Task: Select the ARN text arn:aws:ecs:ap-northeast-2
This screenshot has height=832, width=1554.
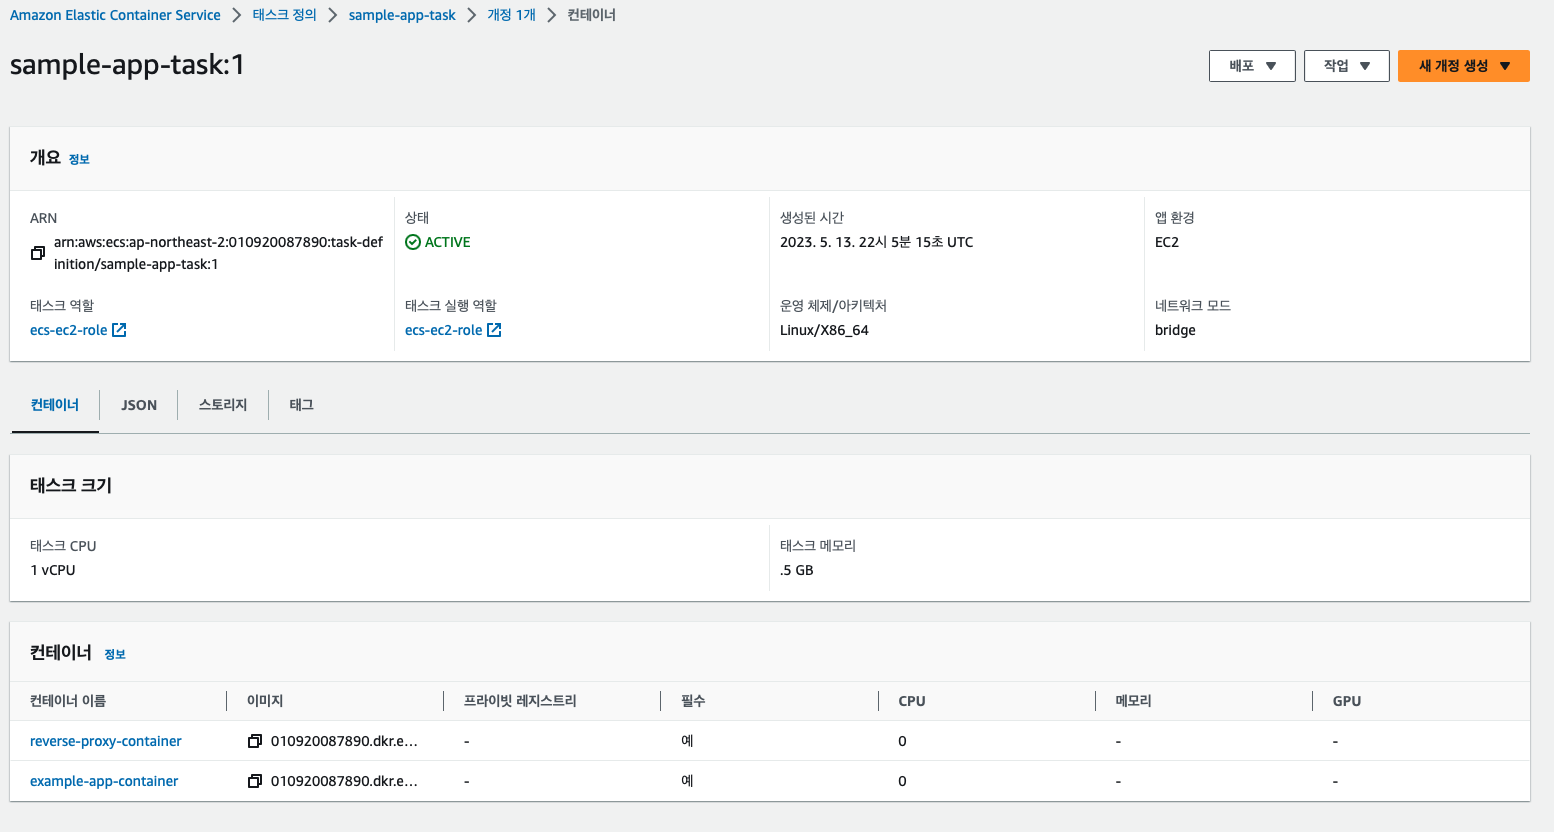Action: 218,253
